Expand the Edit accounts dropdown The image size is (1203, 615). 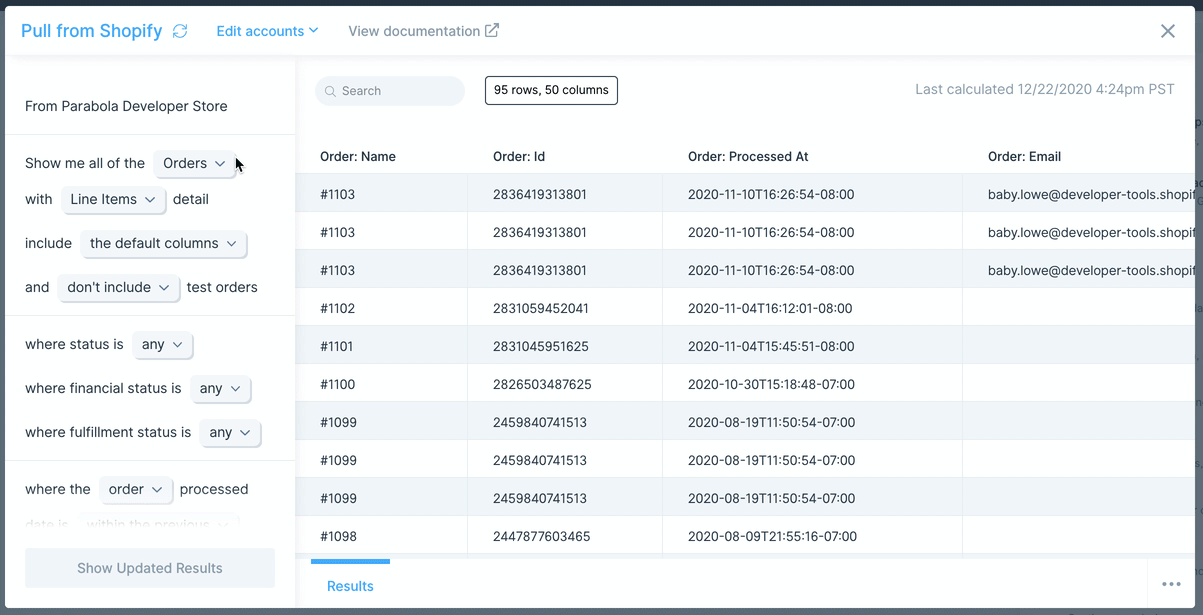(267, 31)
